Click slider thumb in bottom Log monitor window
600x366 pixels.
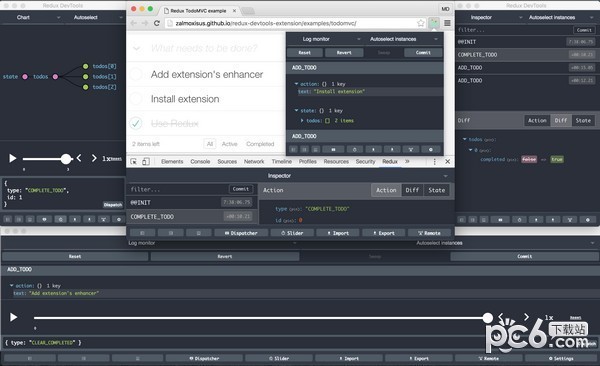pyautogui.click(x=488, y=317)
